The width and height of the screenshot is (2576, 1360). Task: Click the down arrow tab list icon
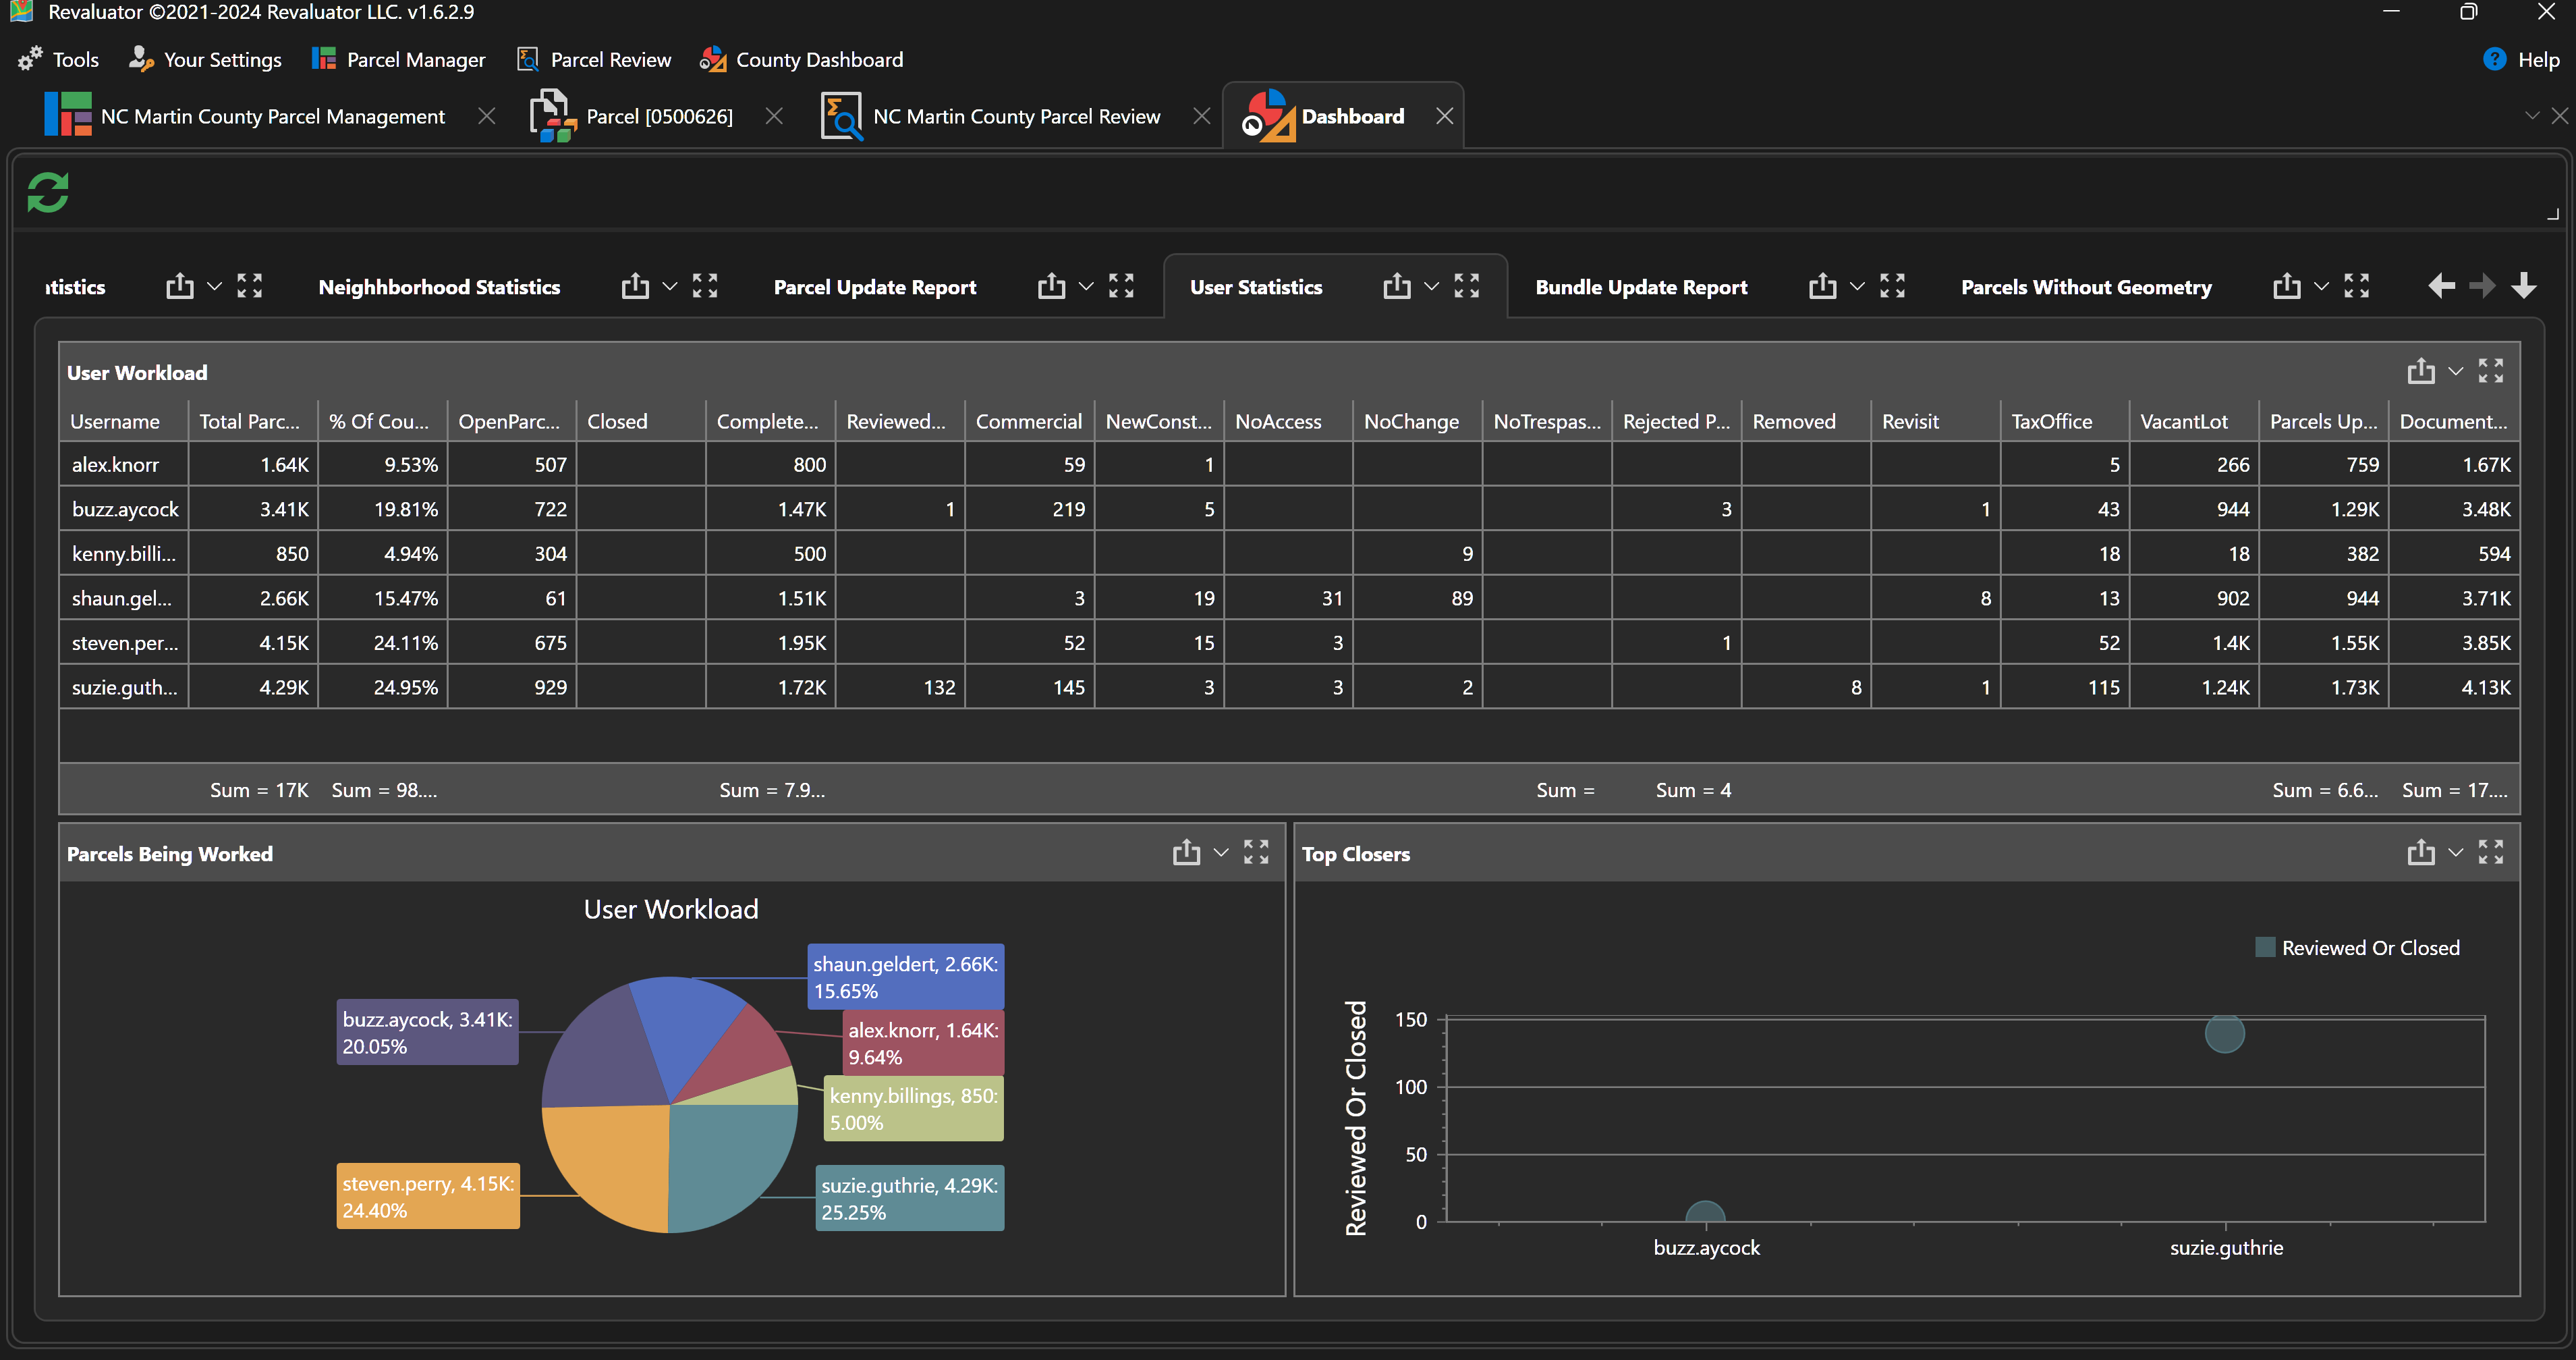[x=2524, y=286]
